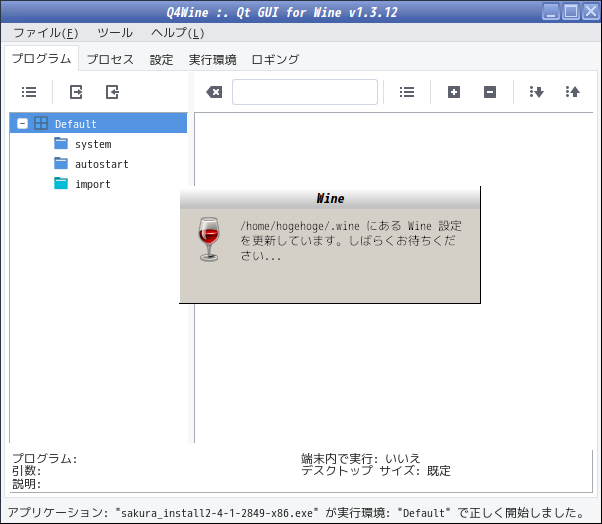Switch to the ロギング tab
602x524 pixels.
pyautogui.click(x=275, y=60)
